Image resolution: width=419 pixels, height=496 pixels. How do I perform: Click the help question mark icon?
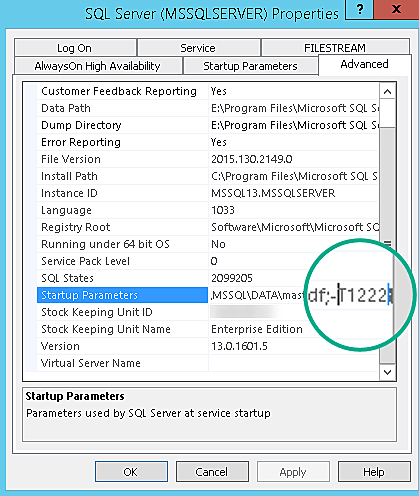click(360, 9)
